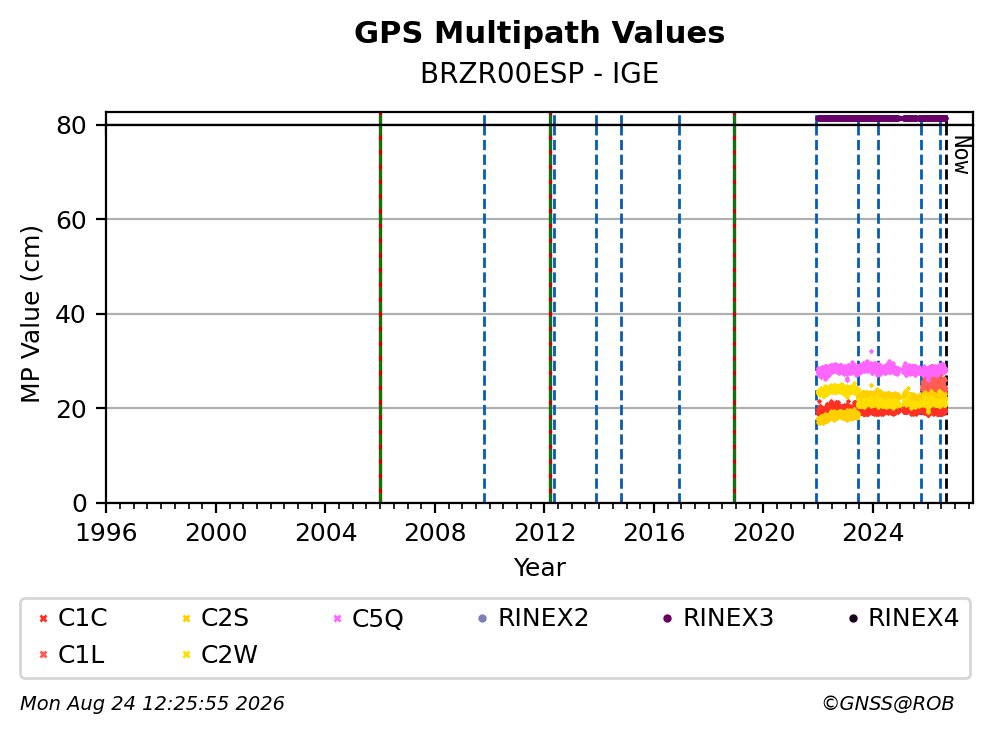Click the C1C red legend marker
The height and width of the screenshot is (734, 992).
click(43, 618)
